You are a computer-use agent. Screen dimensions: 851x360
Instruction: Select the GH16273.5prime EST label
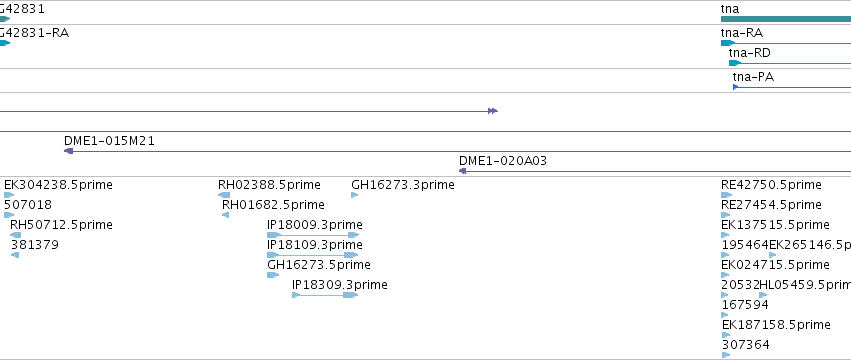(319, 265)
